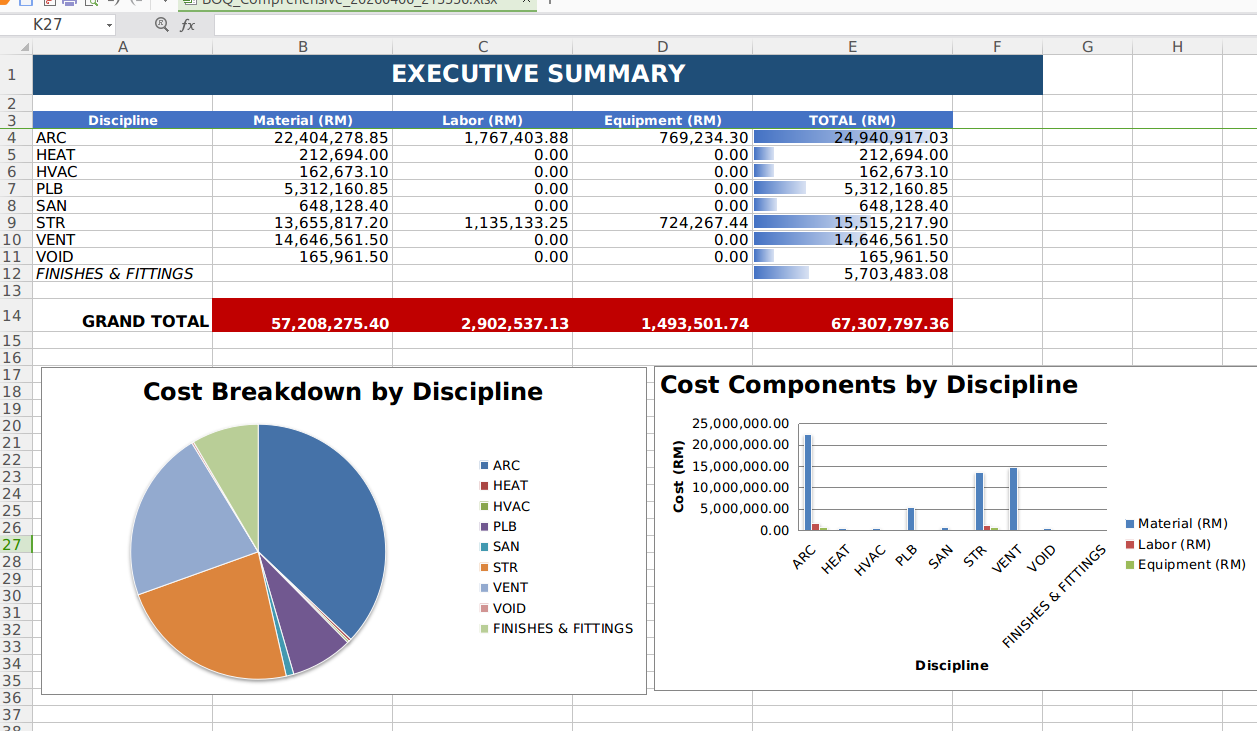Click the EXECUTIVE SUMMARY title cell
Screen dimensions: 1257x731
[537, 74]
